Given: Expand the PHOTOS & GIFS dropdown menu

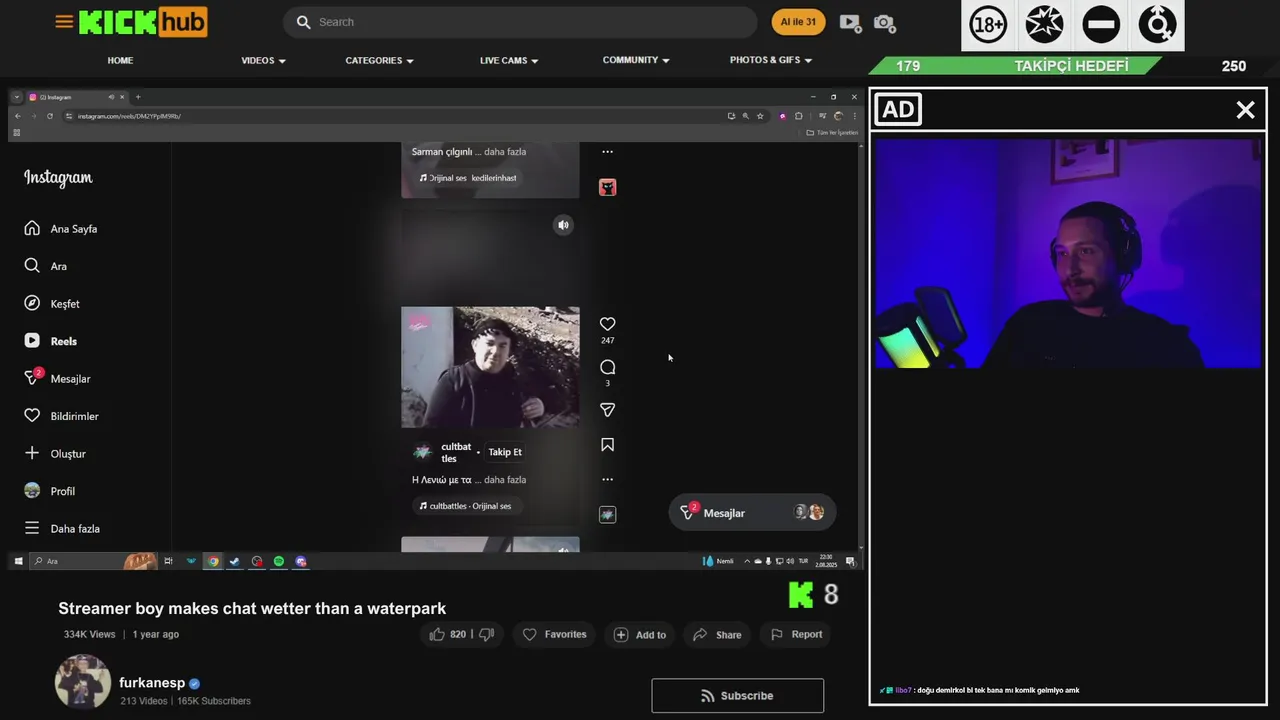Looking at the screenshot, I should [x=771, y=60].
